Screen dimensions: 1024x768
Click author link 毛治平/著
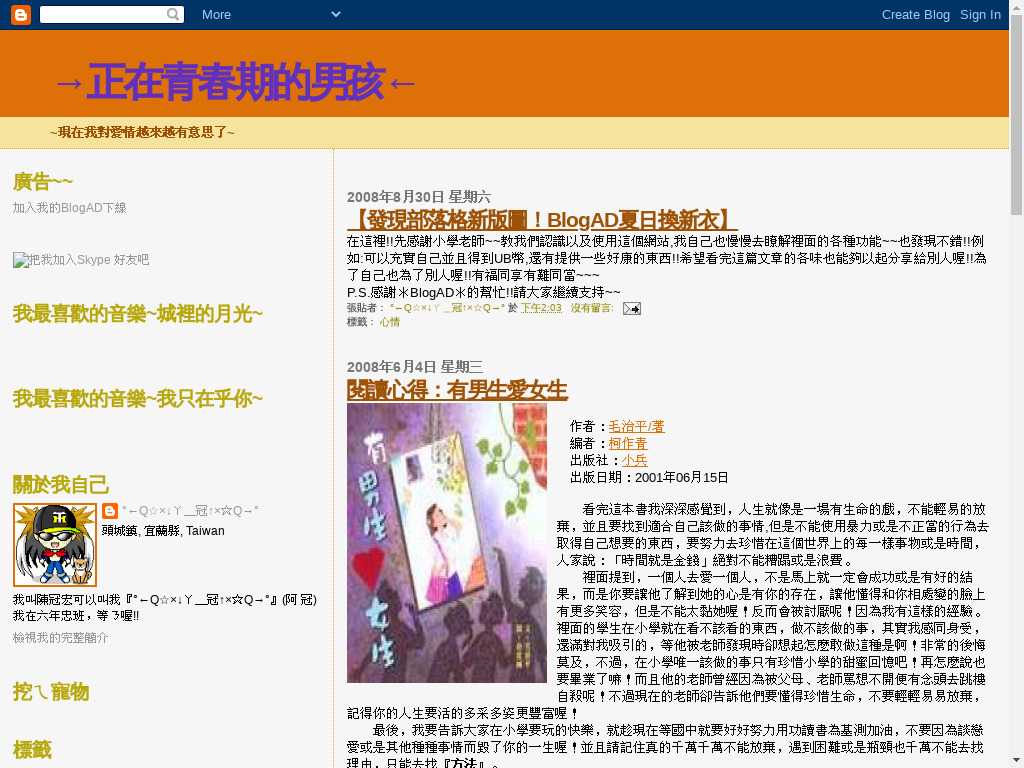[636, 426]
